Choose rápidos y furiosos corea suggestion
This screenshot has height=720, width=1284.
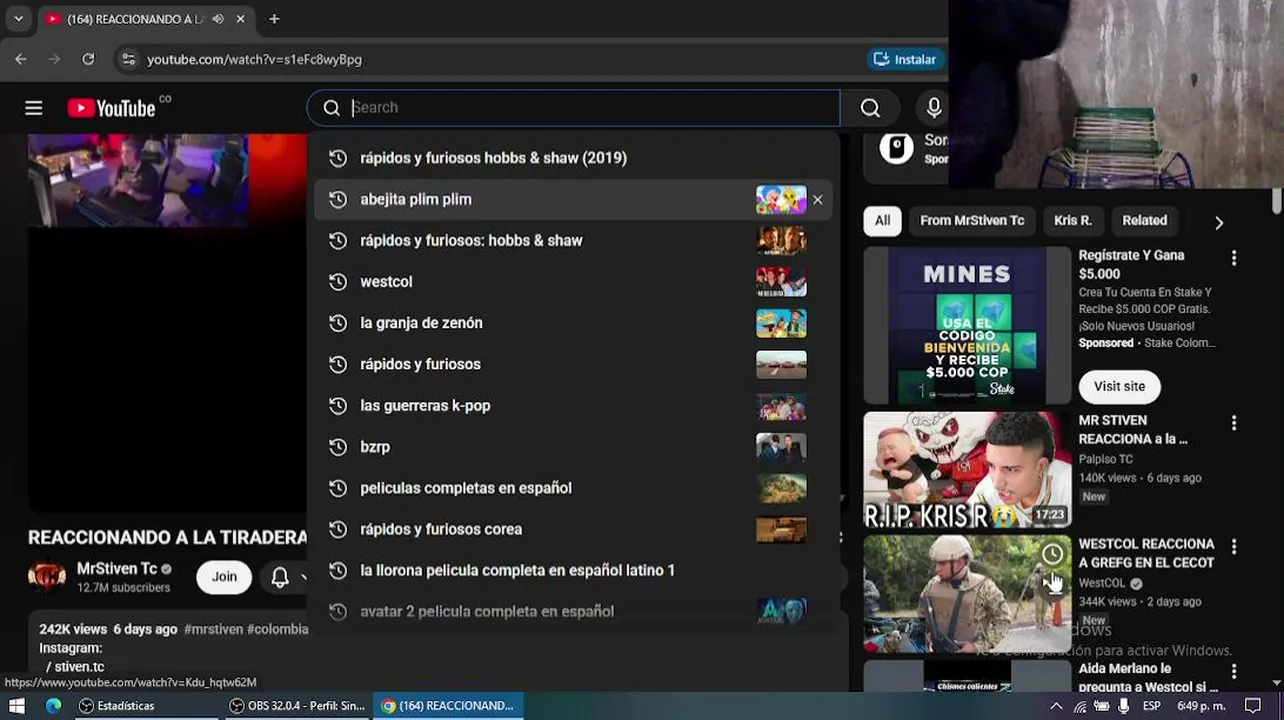[573, 529]
